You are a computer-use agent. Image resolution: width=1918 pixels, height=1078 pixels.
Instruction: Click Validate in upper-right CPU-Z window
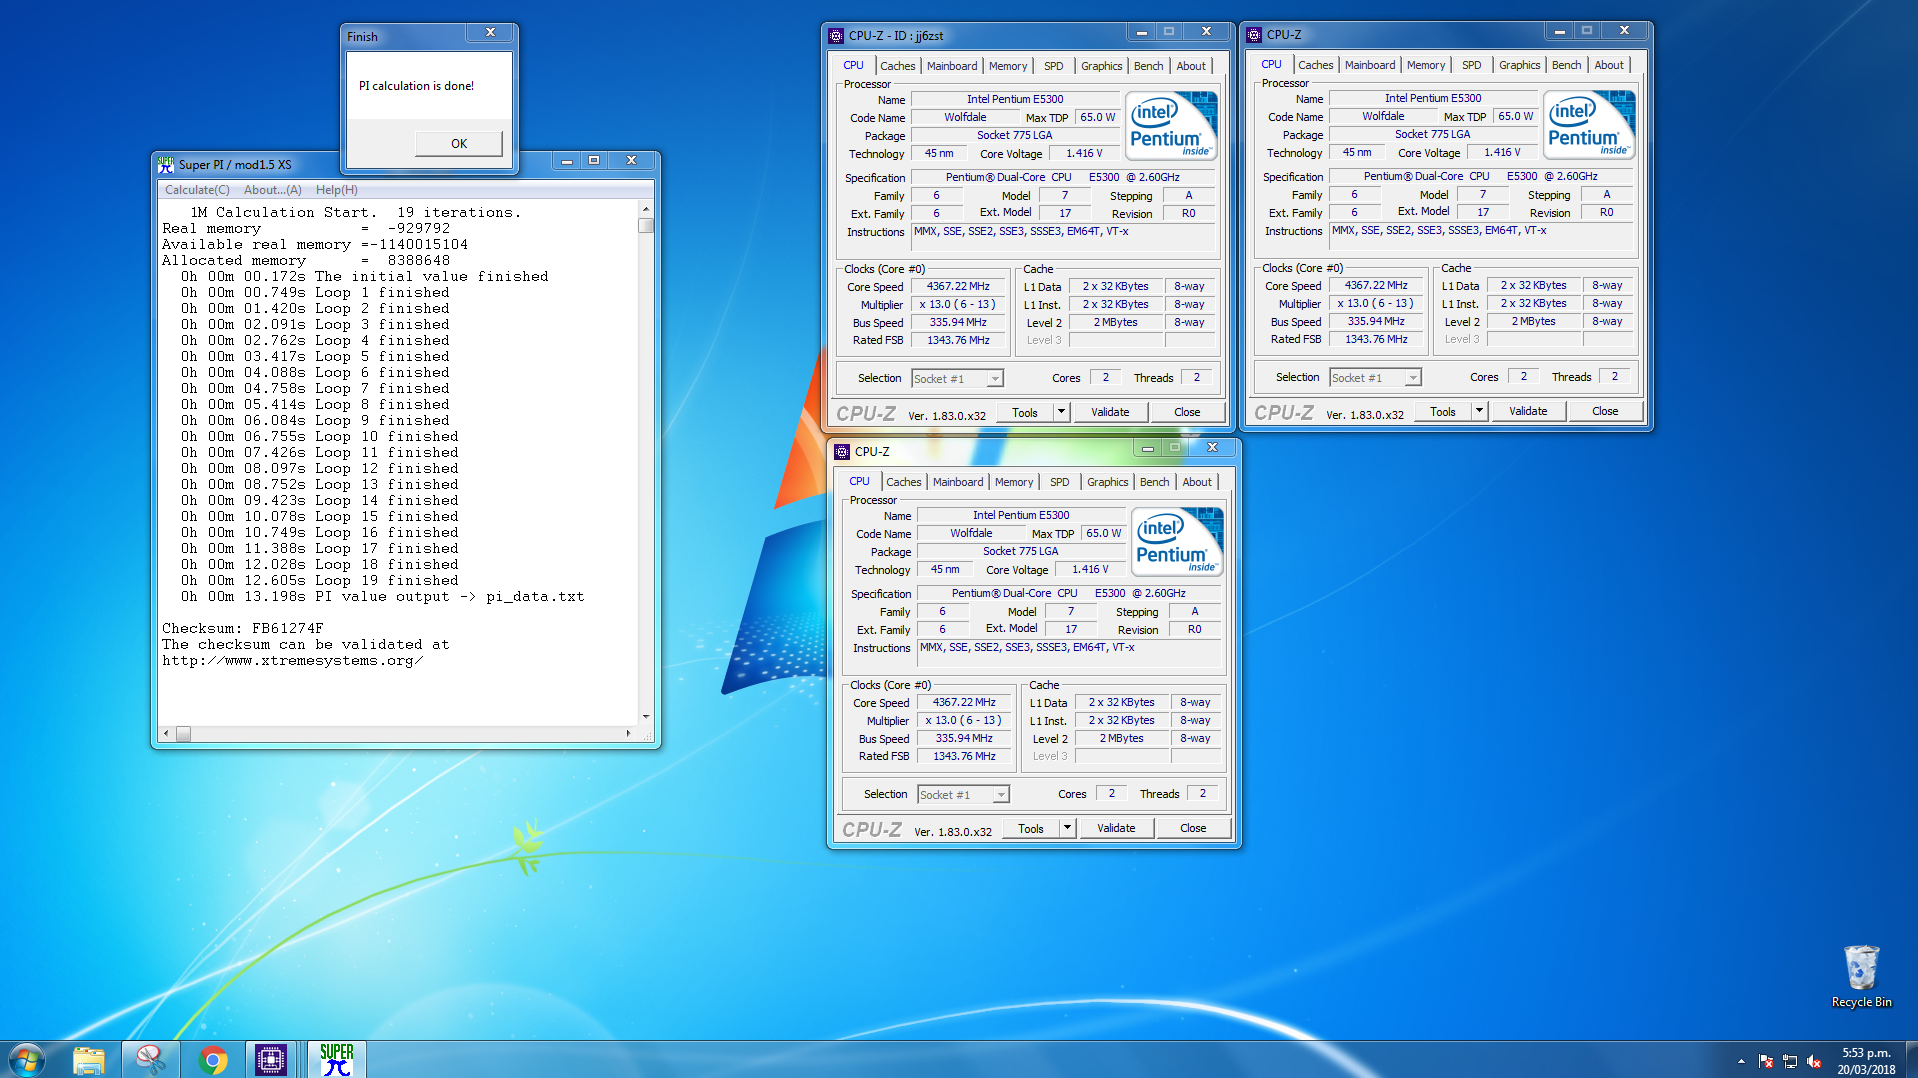coord(1528,411)
